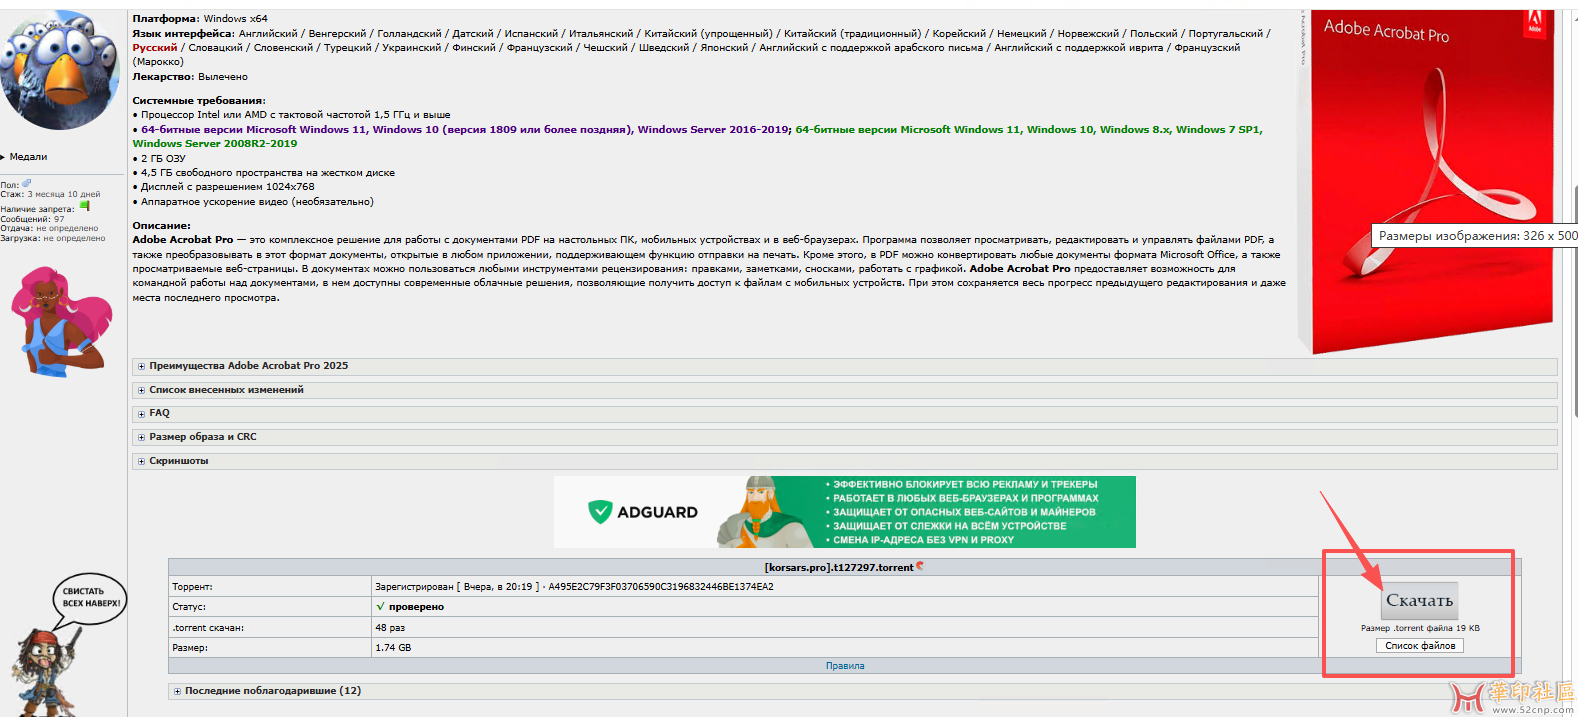Click the Системные требования heading
Screen dimensions: 1578x717
coord(199,101)
